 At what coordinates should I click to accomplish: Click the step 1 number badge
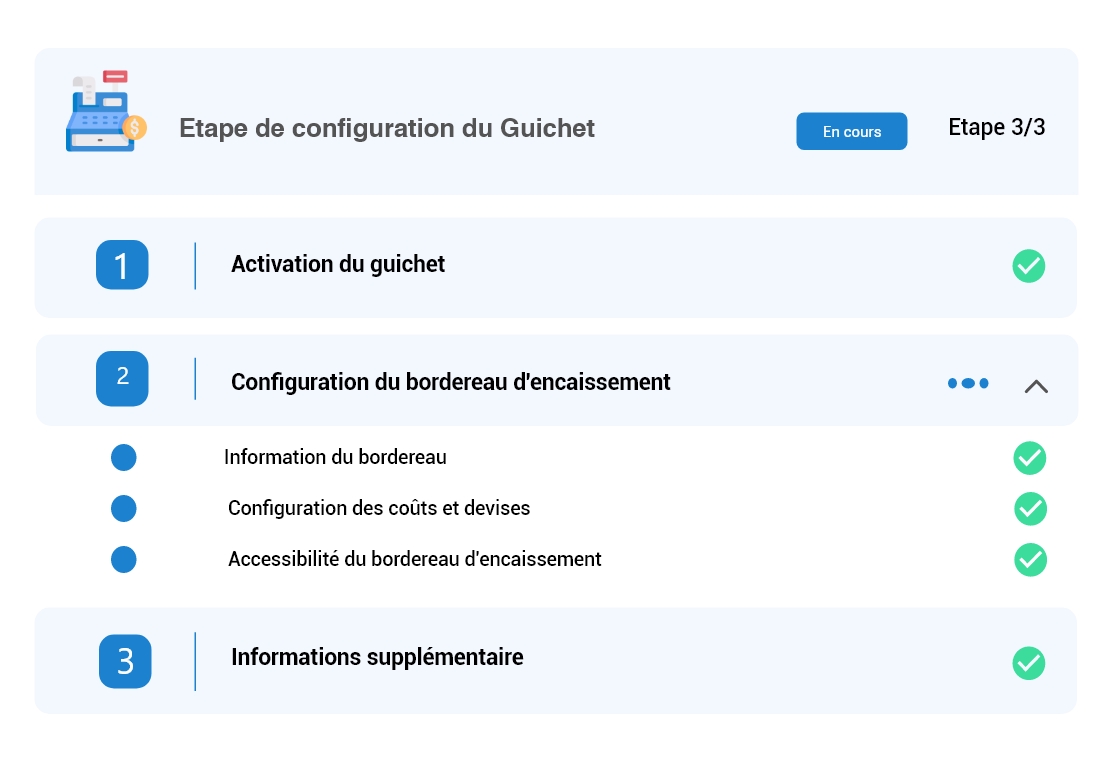coord(122,265)
